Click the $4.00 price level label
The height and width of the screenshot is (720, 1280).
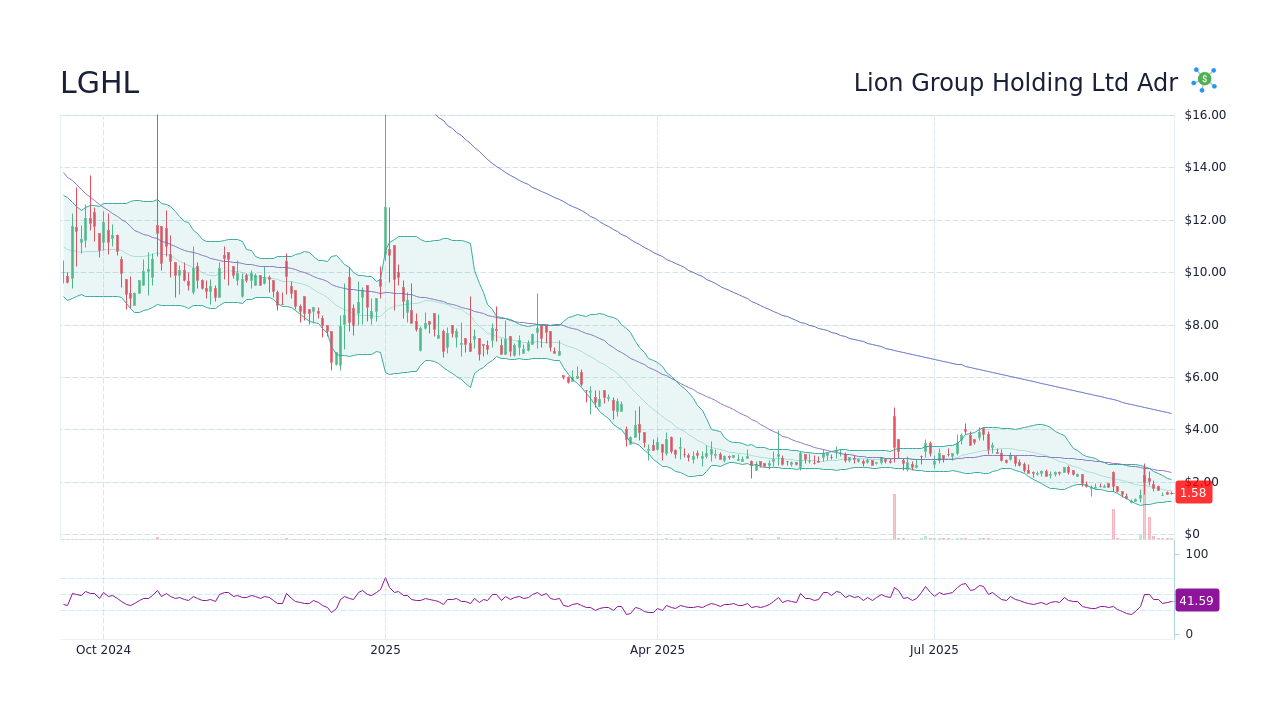(1199, 428)
